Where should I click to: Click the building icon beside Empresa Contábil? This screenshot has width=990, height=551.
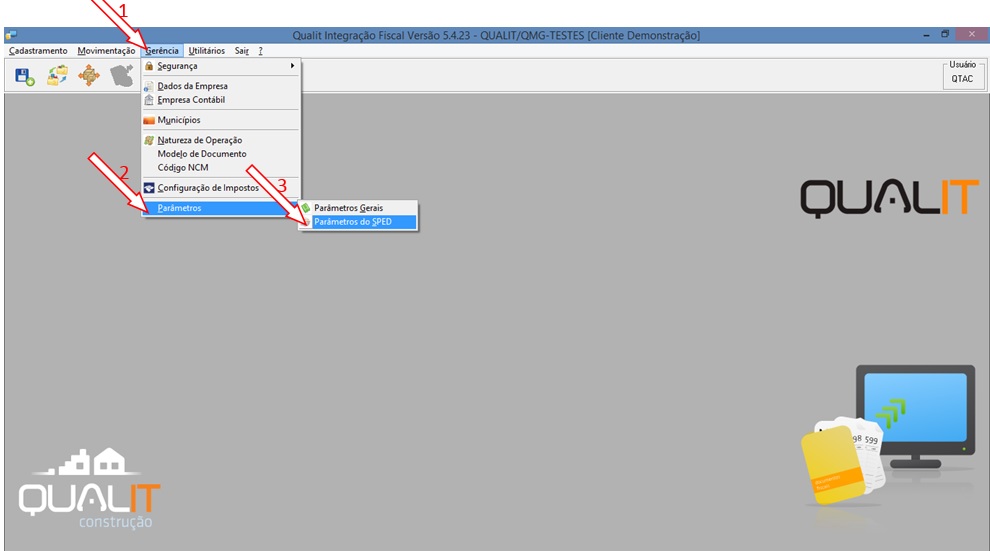coord(149,100)
